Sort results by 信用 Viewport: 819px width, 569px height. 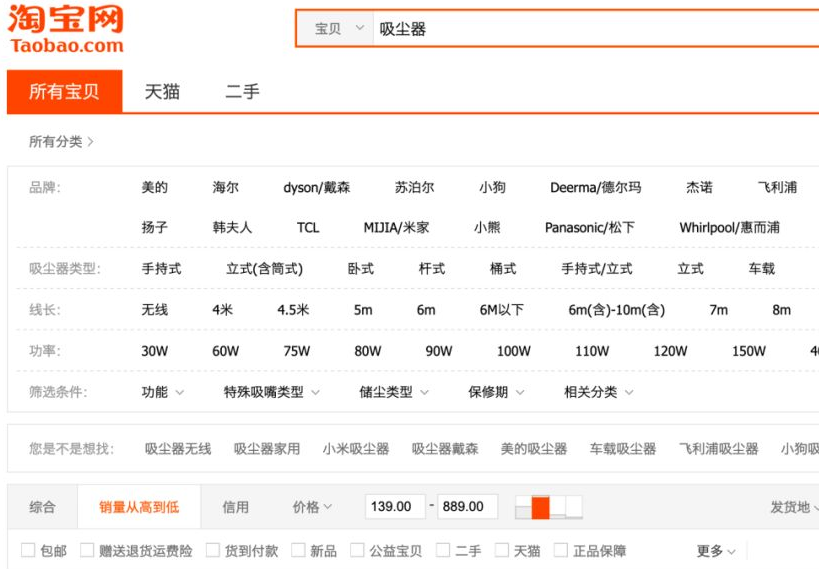tap(236, 507)
